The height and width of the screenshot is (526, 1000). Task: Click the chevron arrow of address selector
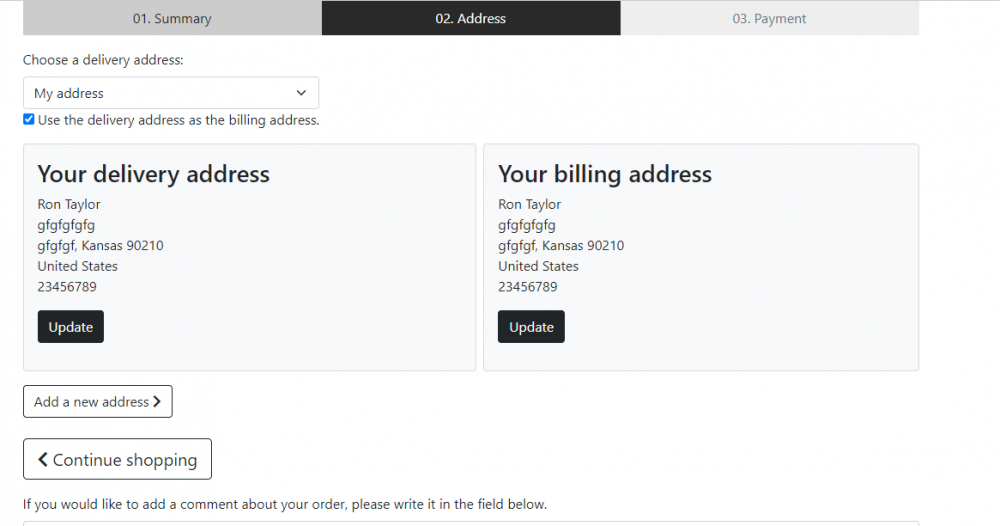[302, 93]
